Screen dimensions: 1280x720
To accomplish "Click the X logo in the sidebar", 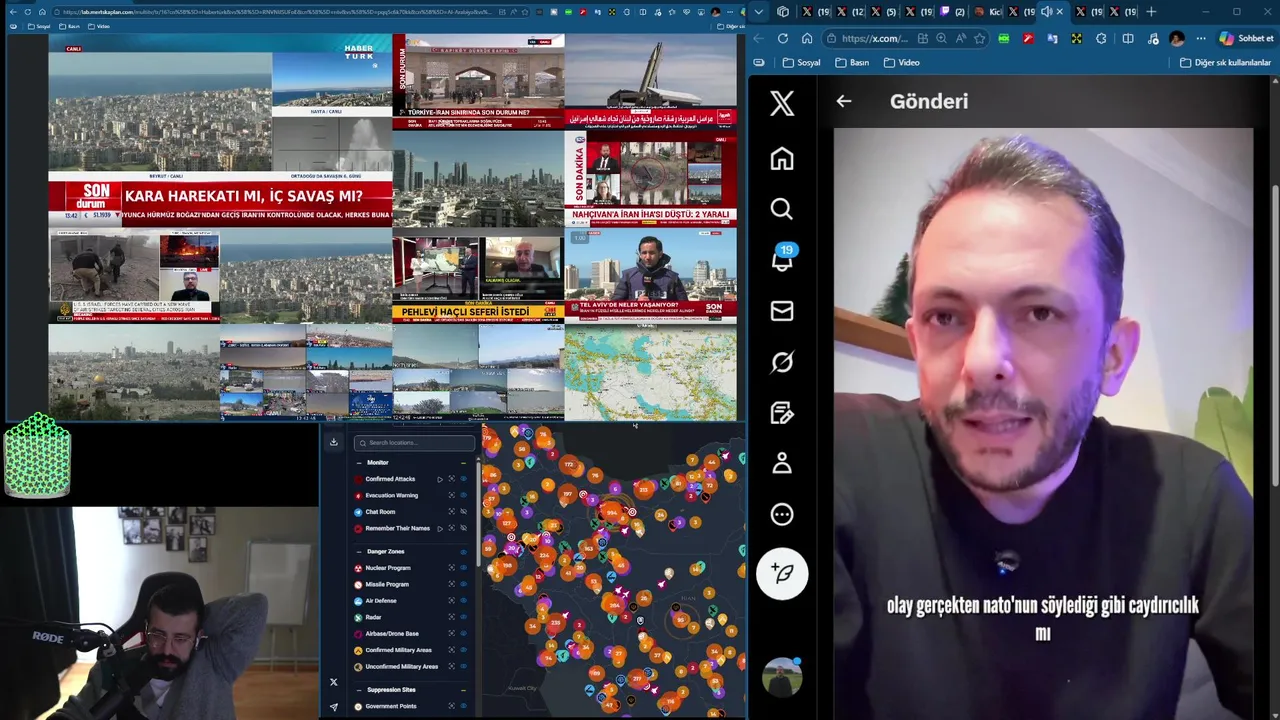I will 782,103.
